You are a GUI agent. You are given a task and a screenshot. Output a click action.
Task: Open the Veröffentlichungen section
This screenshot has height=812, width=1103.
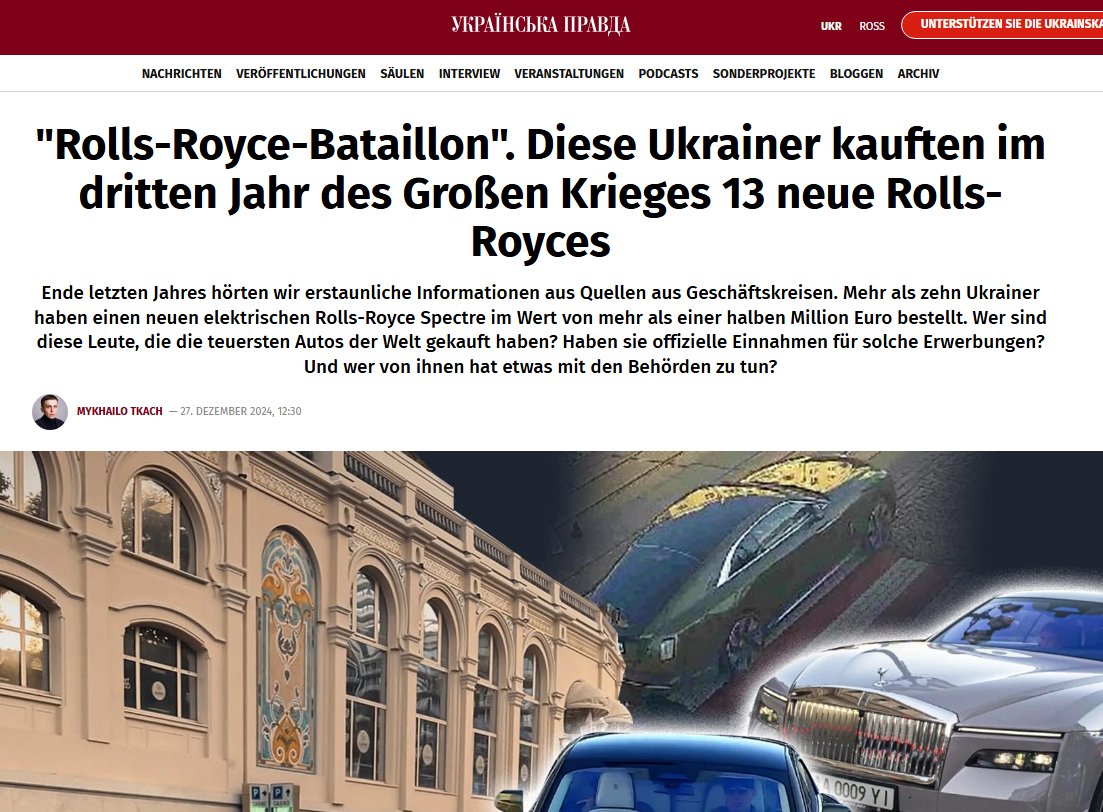[300, 73]
